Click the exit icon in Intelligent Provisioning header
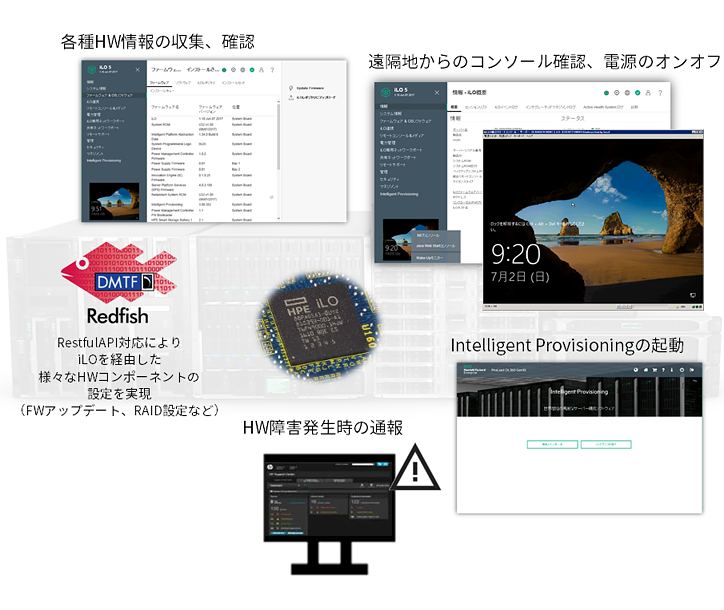Screen dimensions: 724x610 (x=692, y=370)
